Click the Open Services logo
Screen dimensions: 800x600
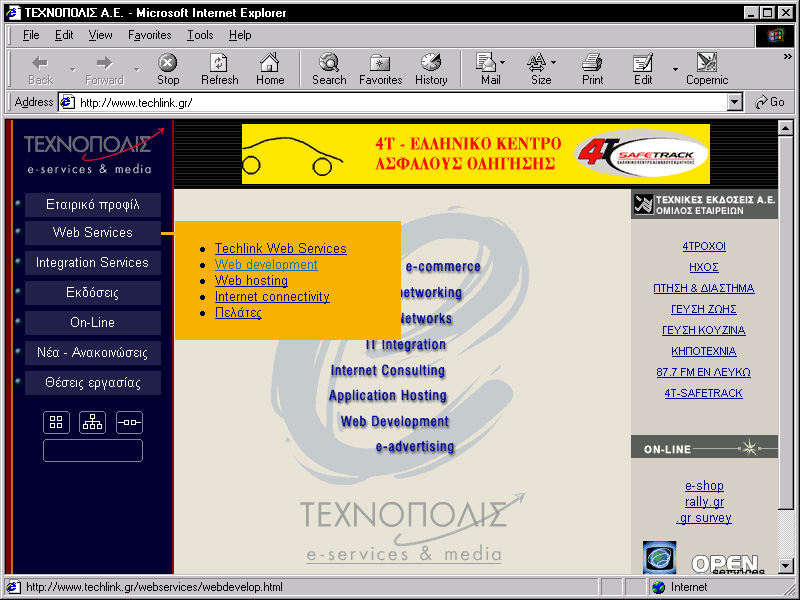point(727,564)
